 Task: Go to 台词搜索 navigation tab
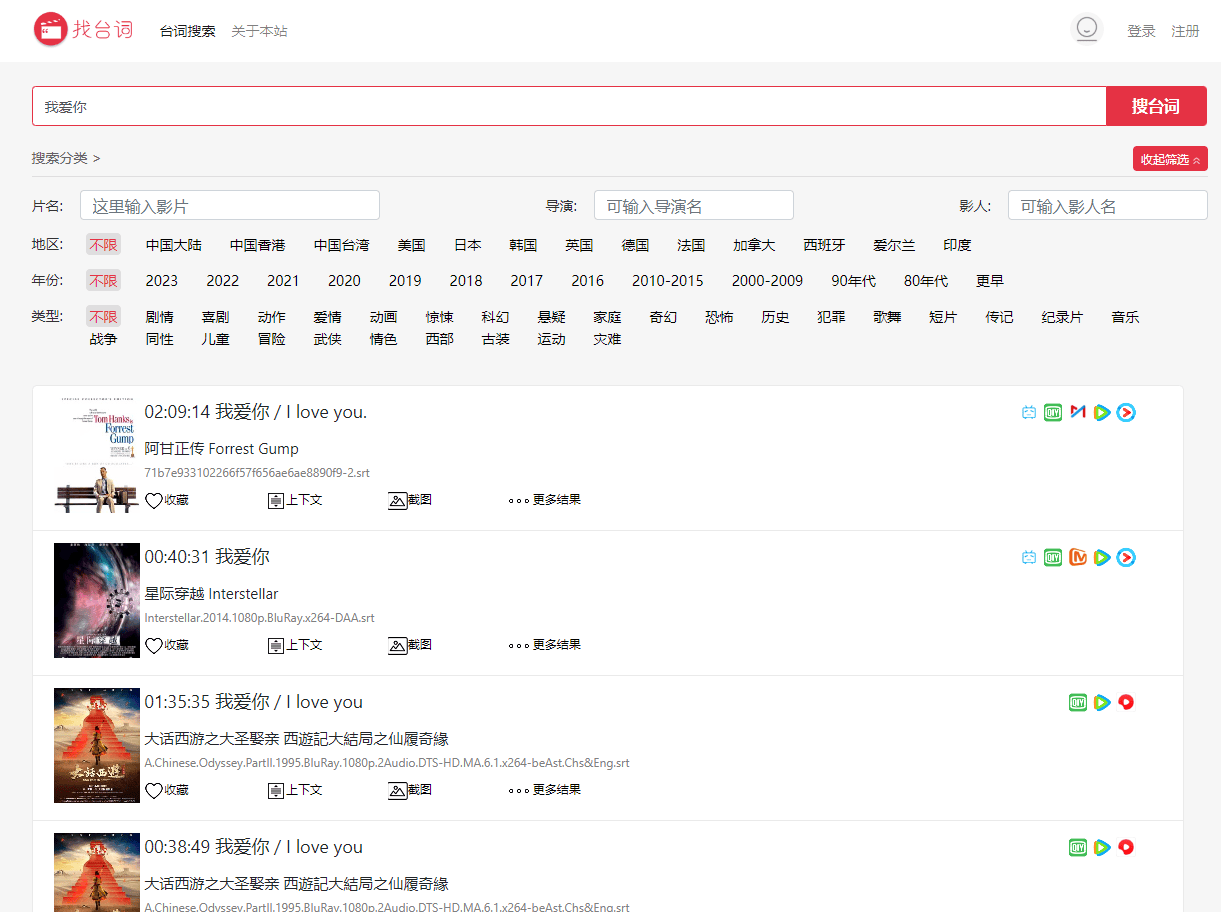click(x=188, y=32)
